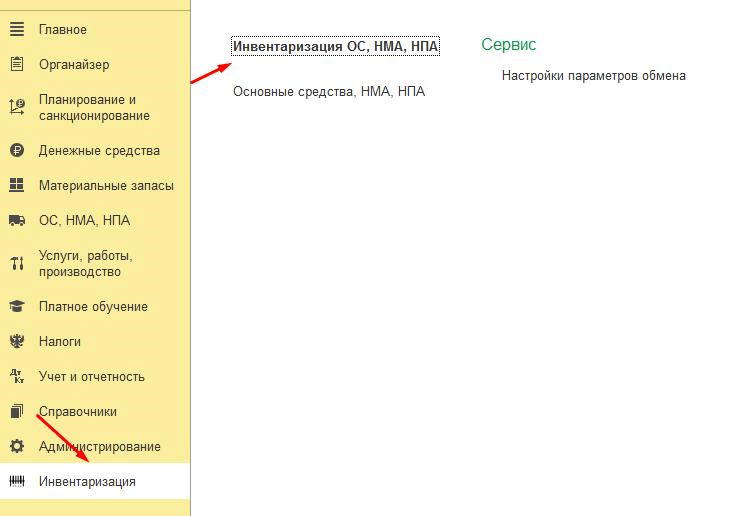Click the Сервис group heading

[509, 44]
